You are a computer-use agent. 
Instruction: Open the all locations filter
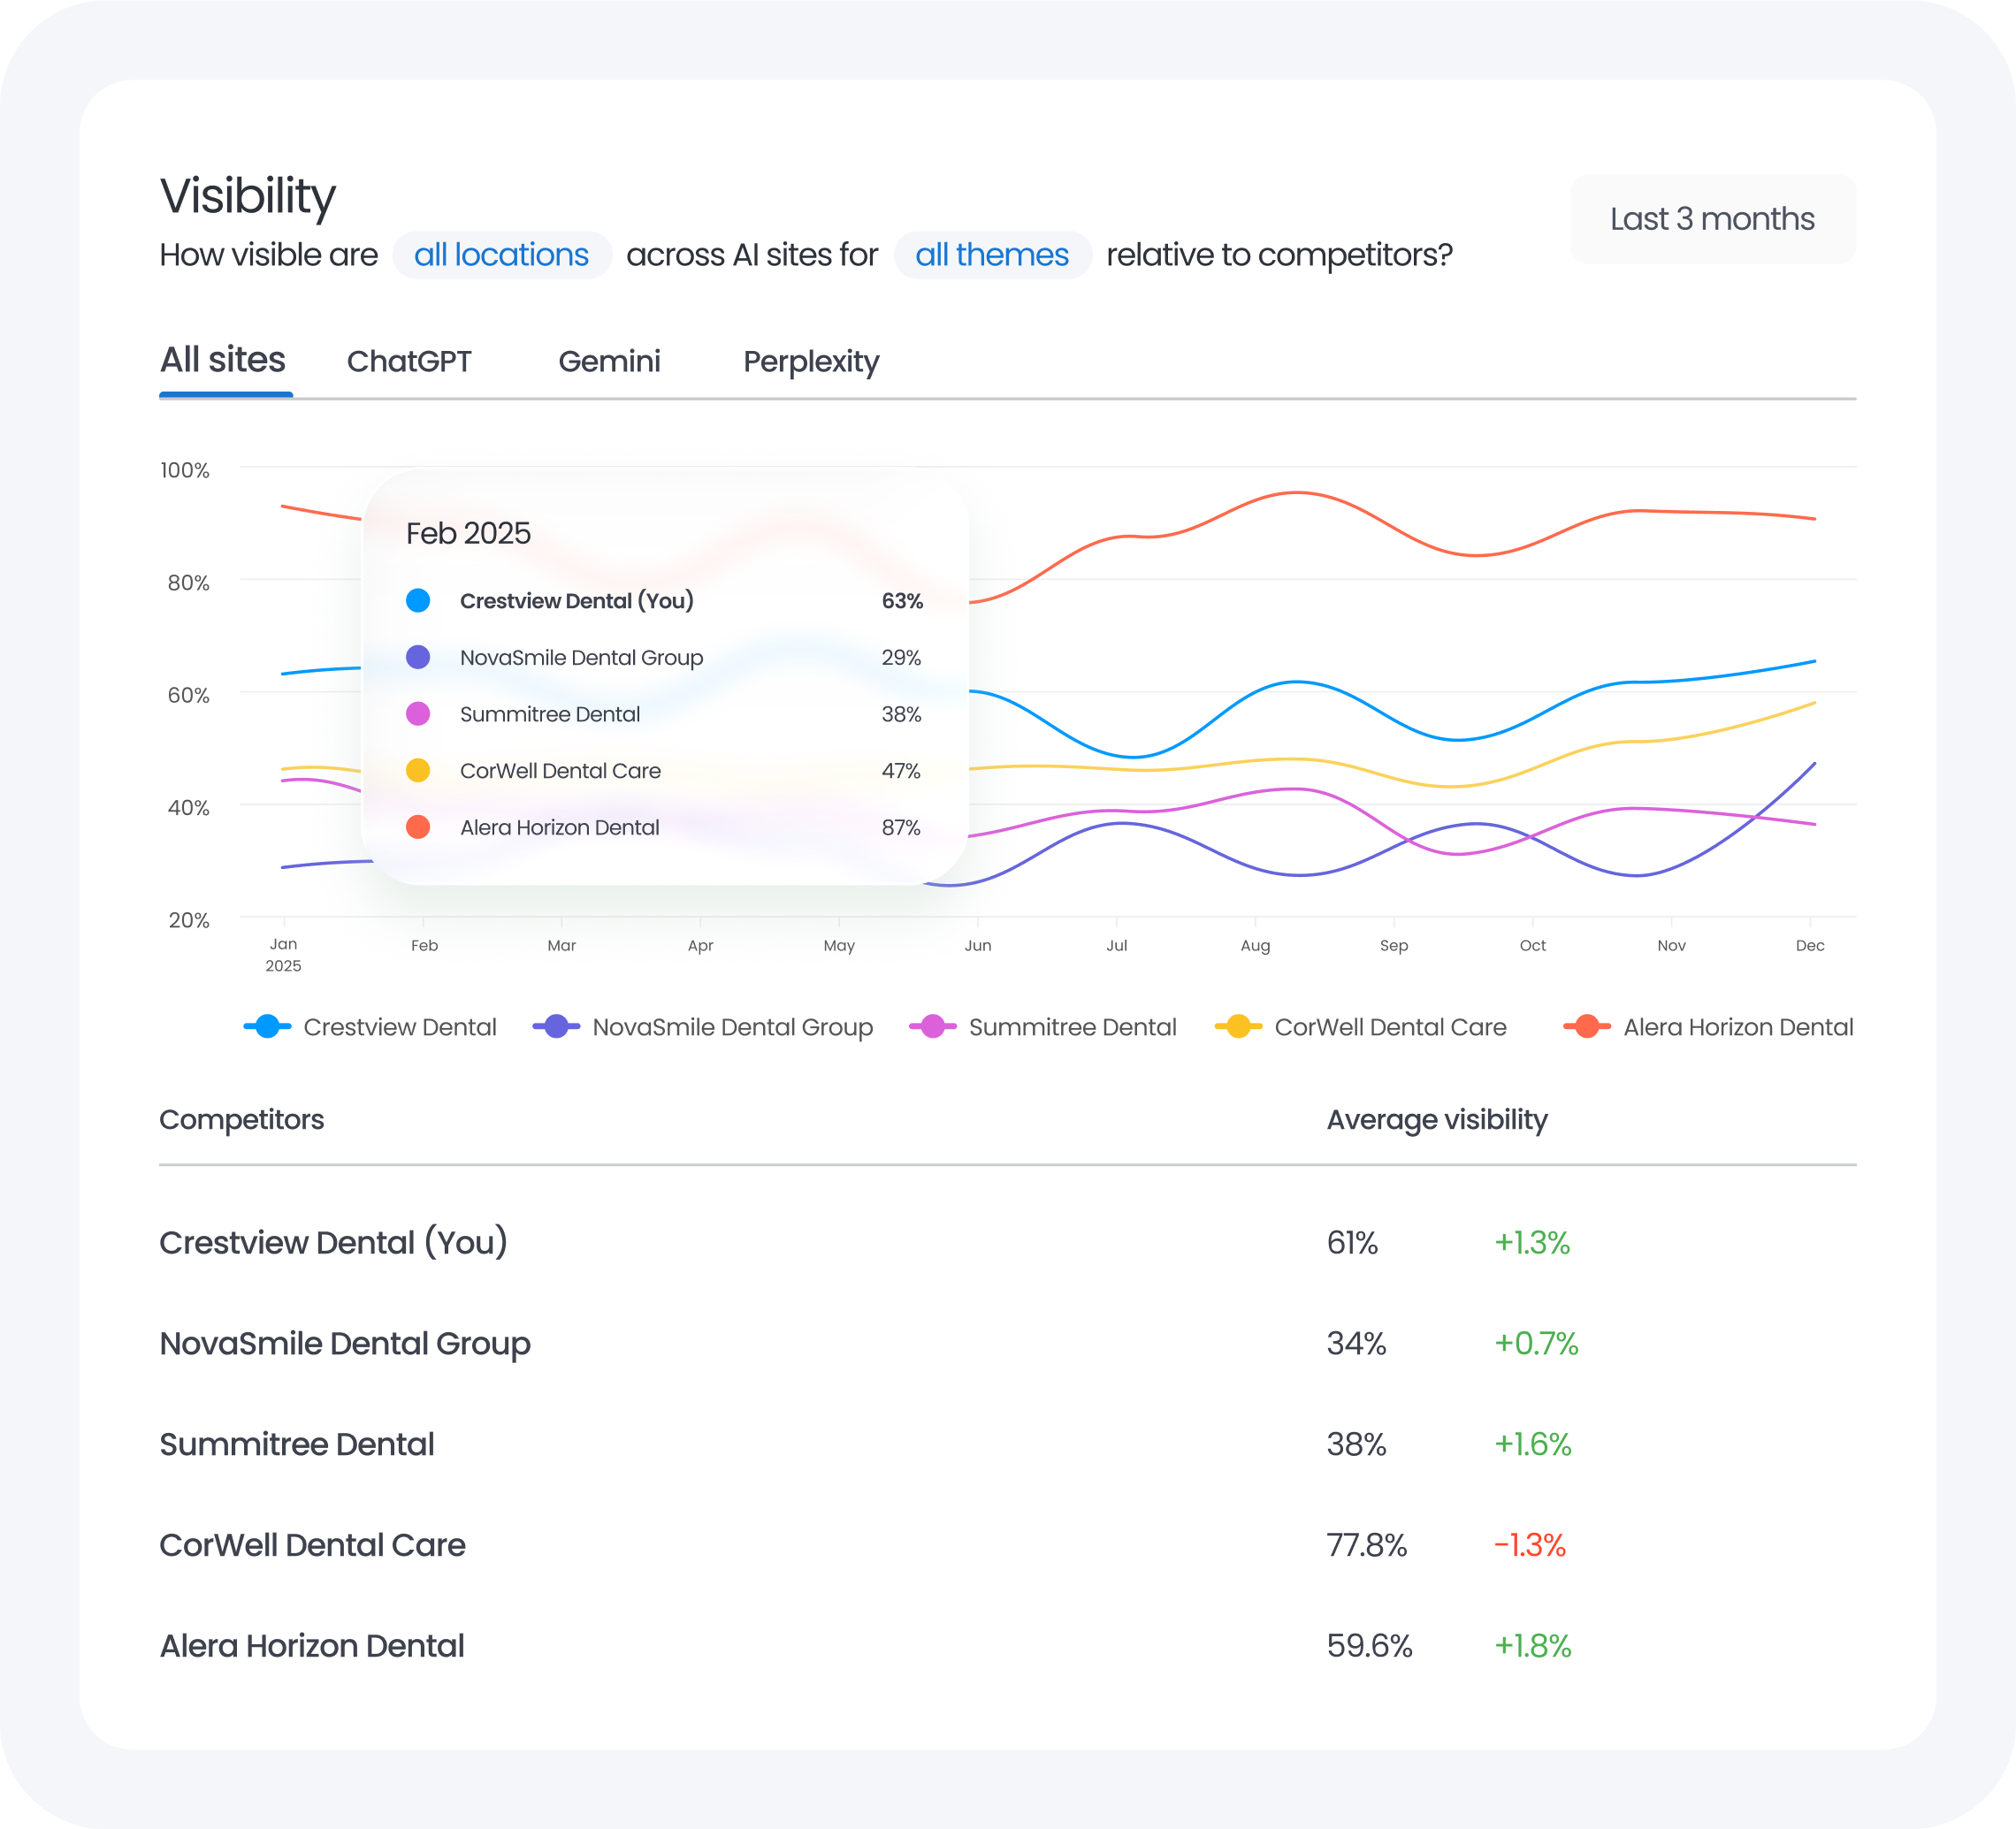coord(502,255)
